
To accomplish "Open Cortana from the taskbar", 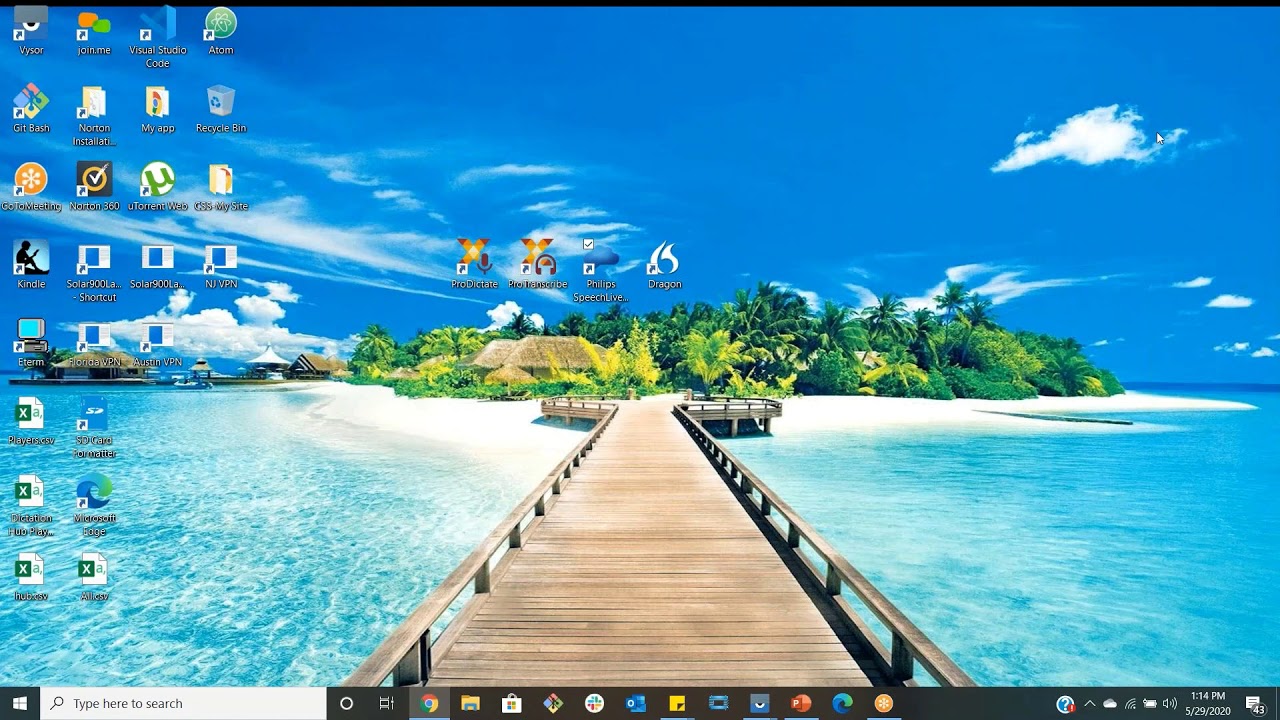I will point(346,703).
